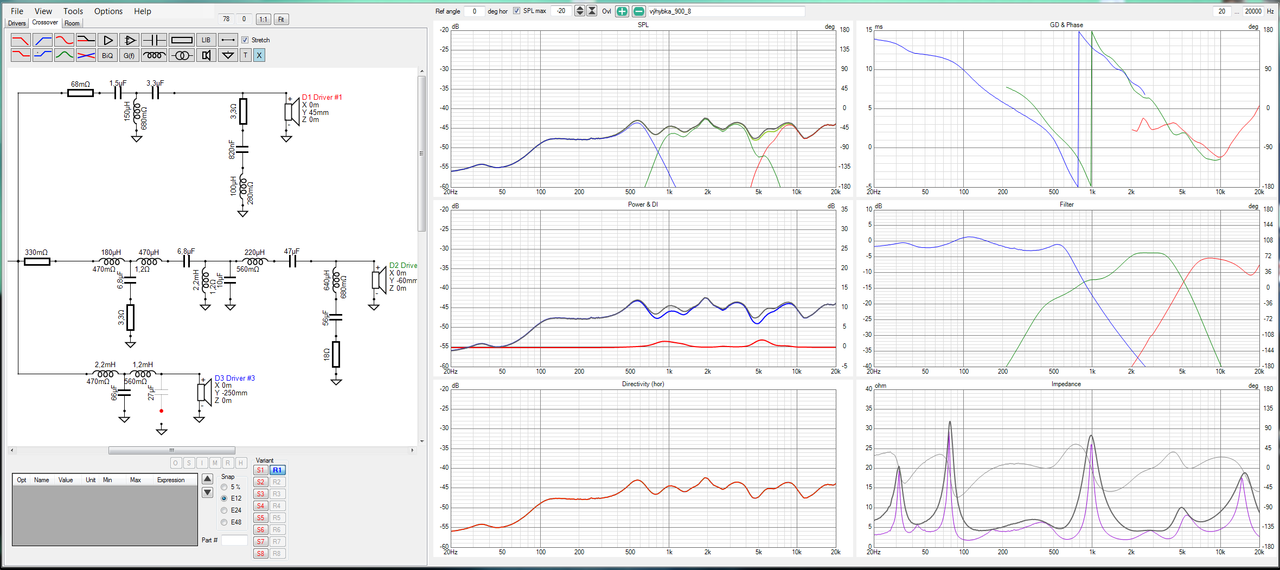Insert a wire connection
This screenshot has height=570, width=1280.
[x=228, y=40]
